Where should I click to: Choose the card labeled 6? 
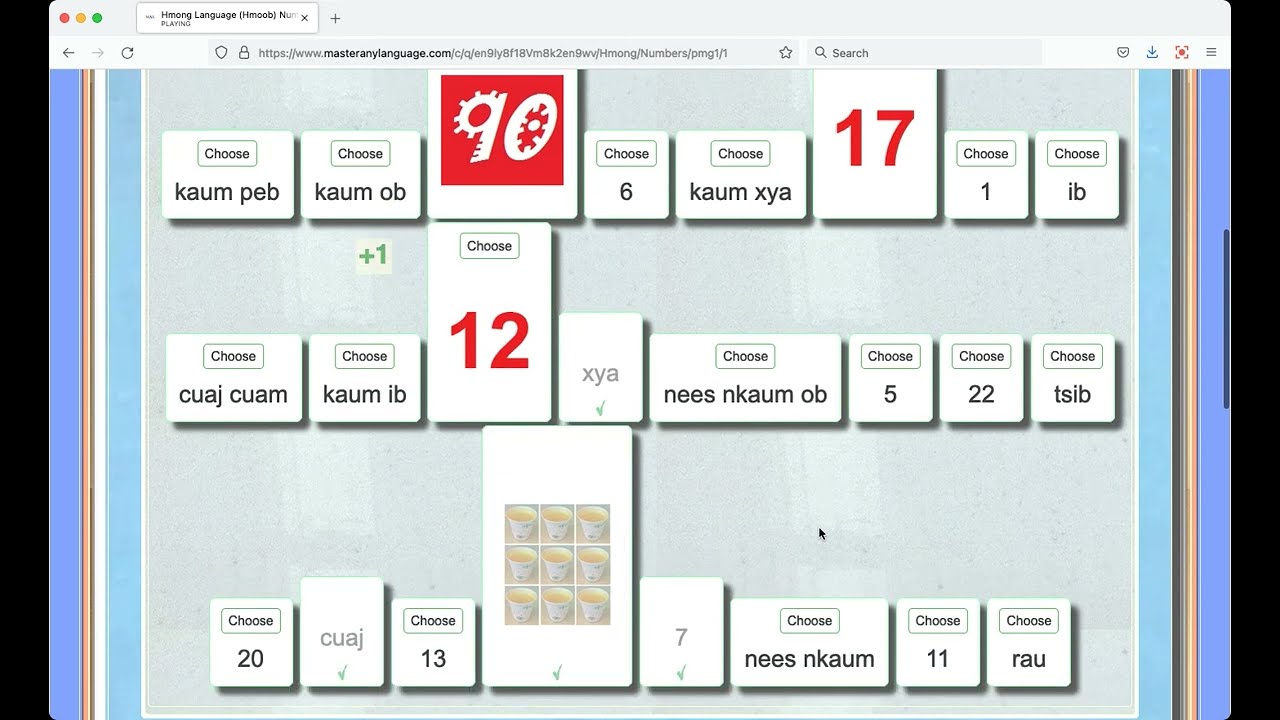tap(626, 154)
